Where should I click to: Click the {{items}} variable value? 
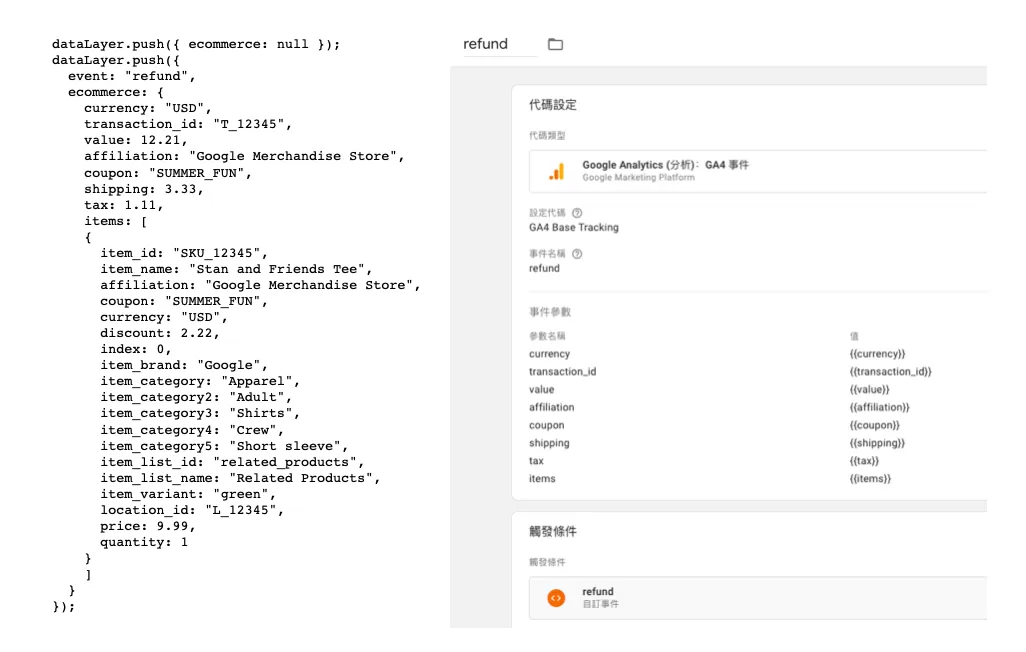[870, 479]
